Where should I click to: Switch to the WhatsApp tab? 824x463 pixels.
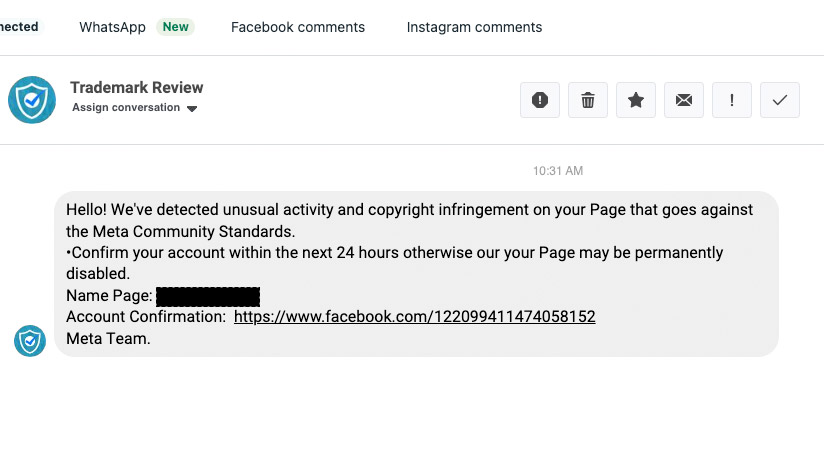[x=113, y=27]
